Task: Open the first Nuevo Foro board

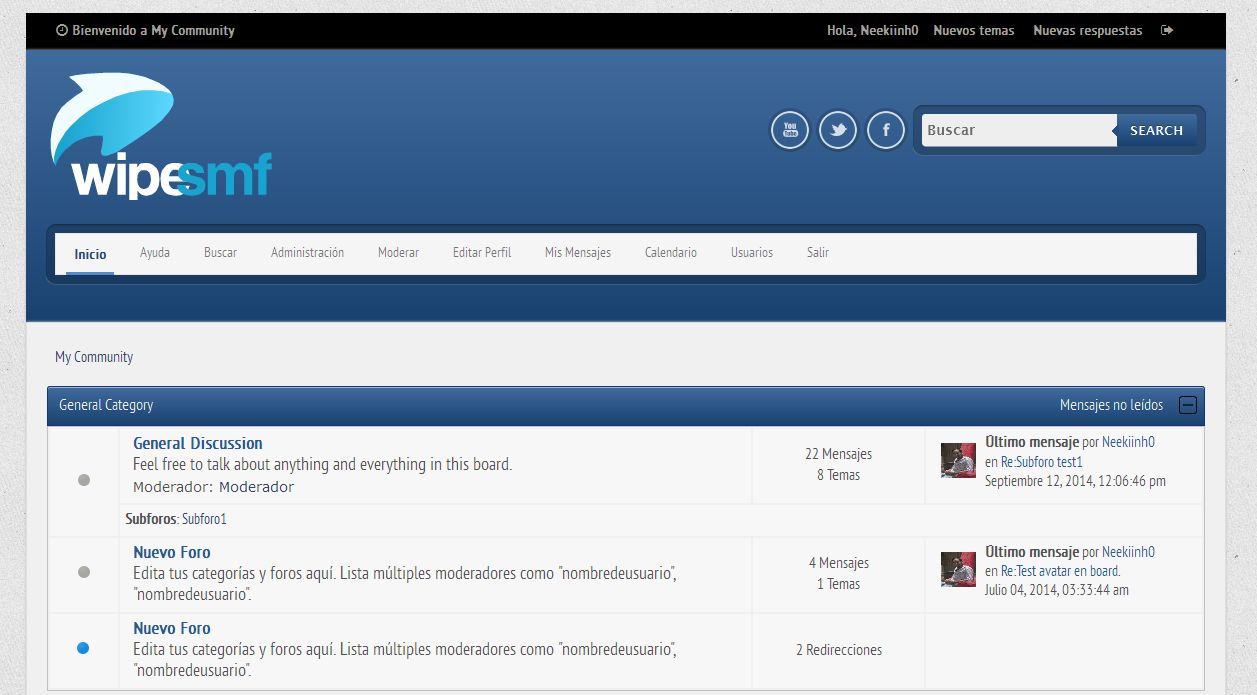Action: point(172,552)
